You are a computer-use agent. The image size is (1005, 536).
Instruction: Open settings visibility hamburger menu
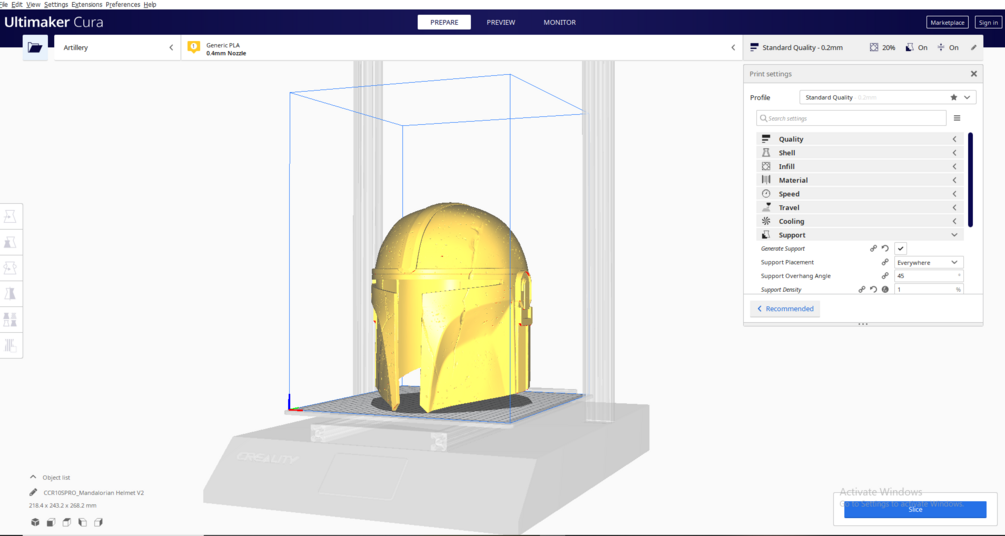point(957,119)
